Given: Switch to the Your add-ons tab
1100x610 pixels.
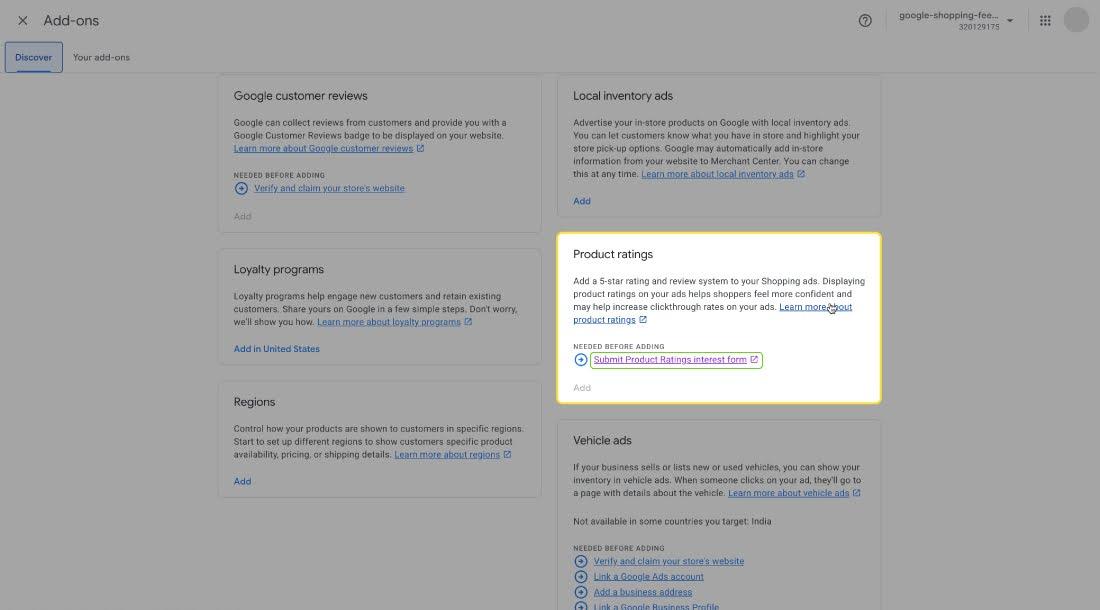Looking at the screenshot, I should click(101, 57).
